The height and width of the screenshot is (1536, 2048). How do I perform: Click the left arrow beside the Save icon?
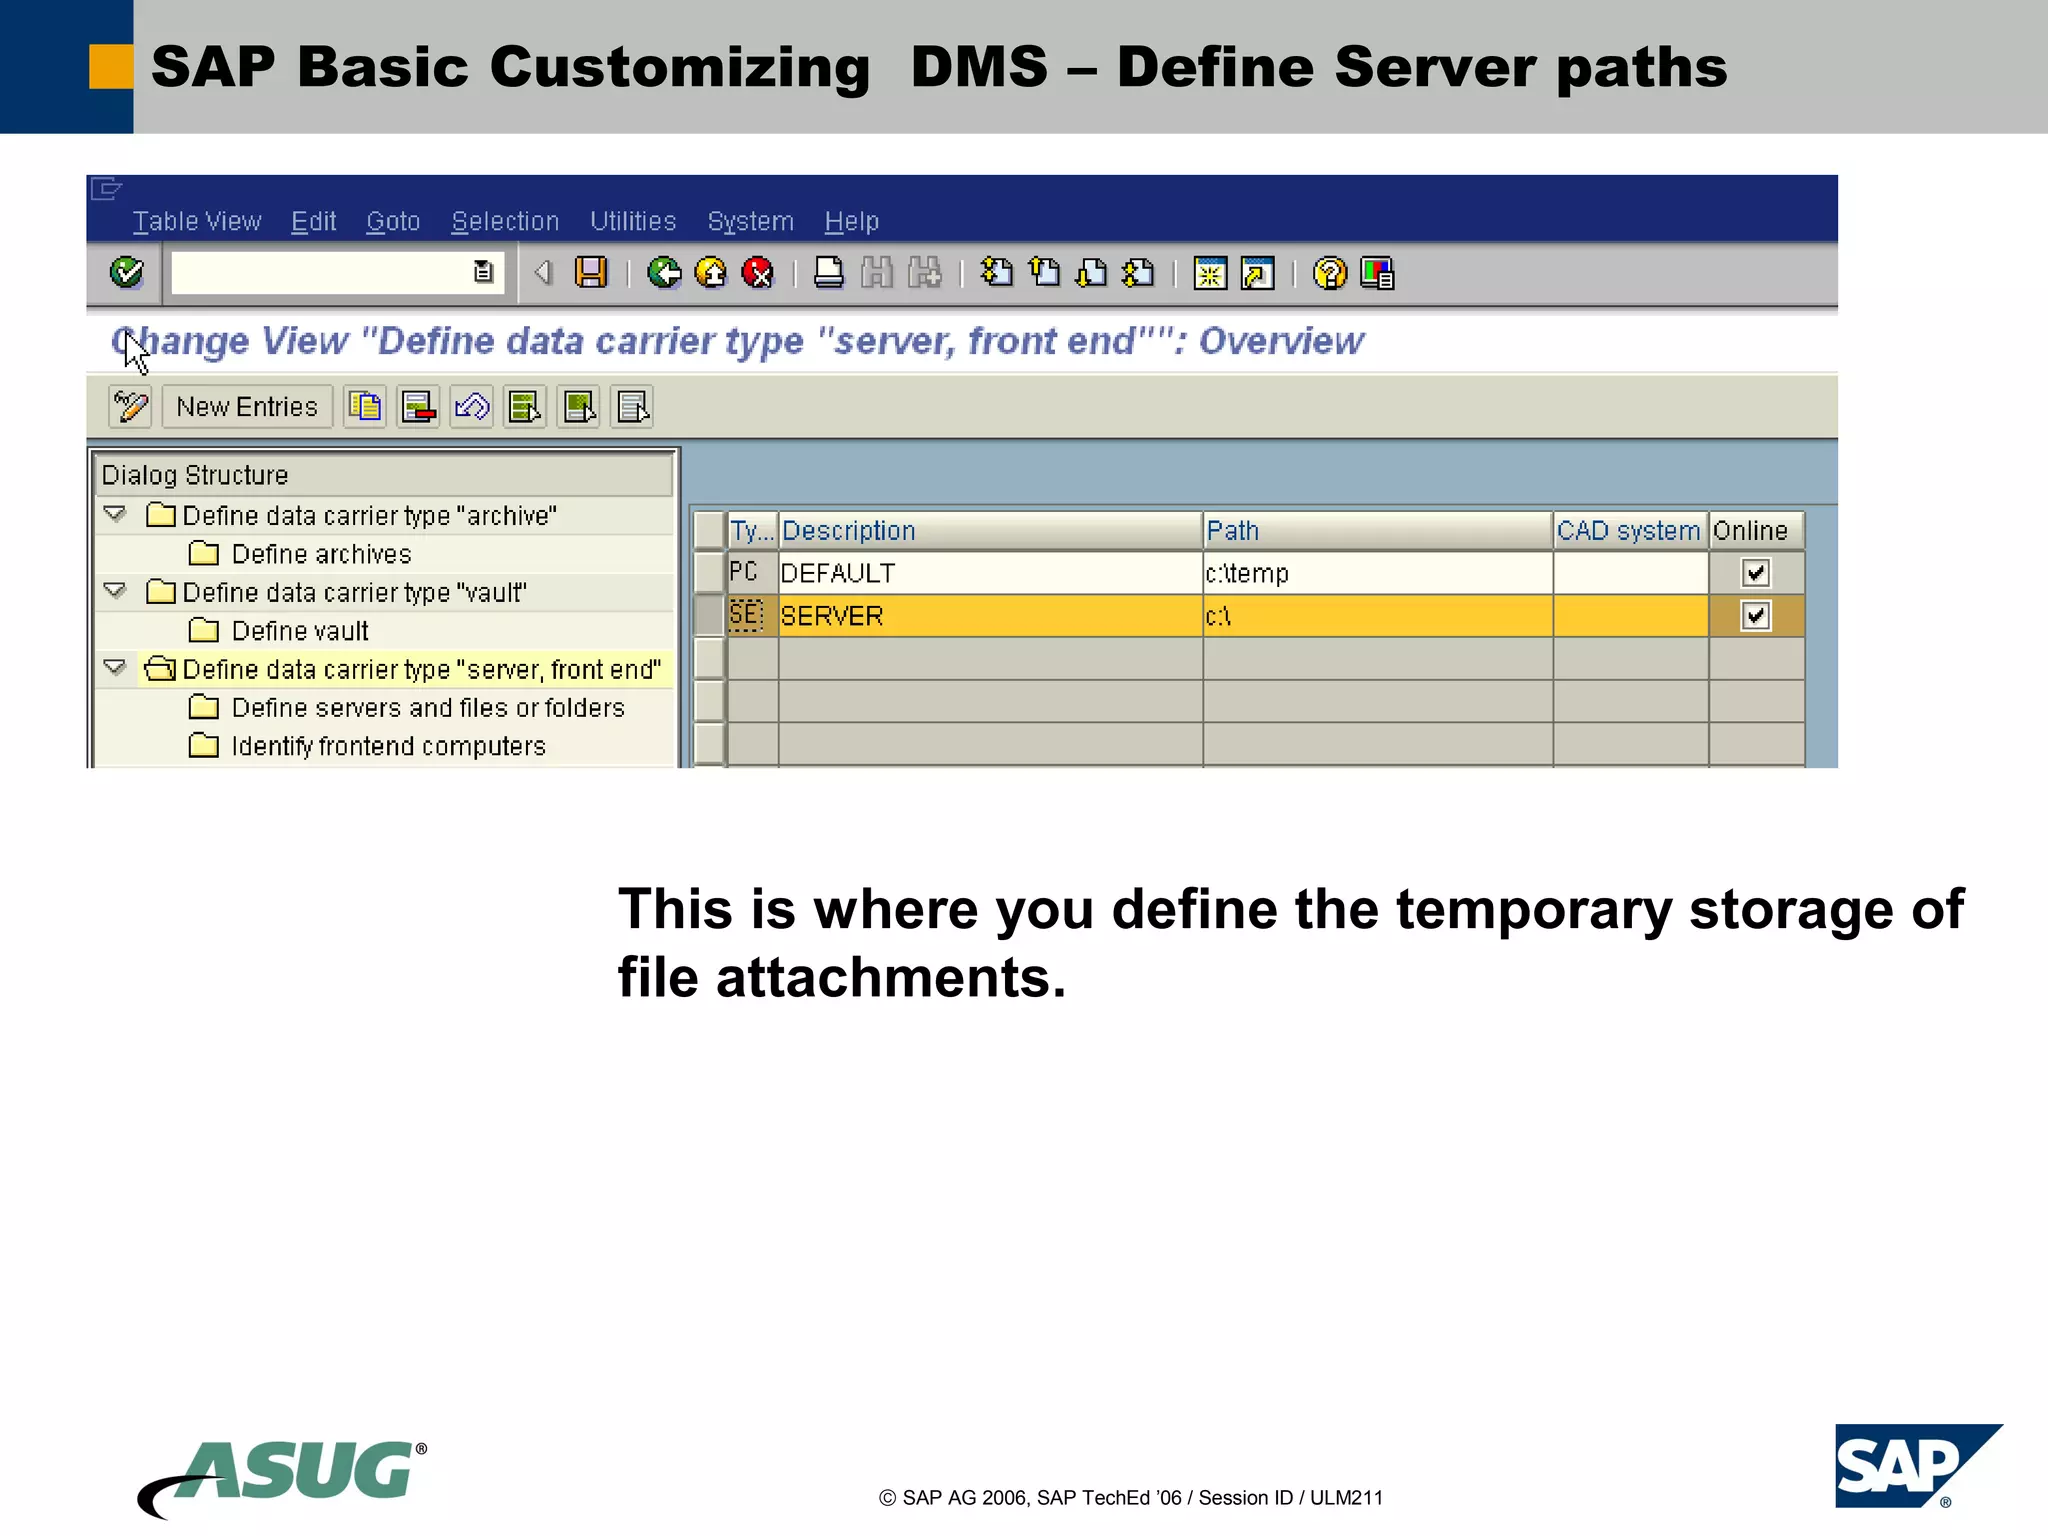[x=544, y=272]
